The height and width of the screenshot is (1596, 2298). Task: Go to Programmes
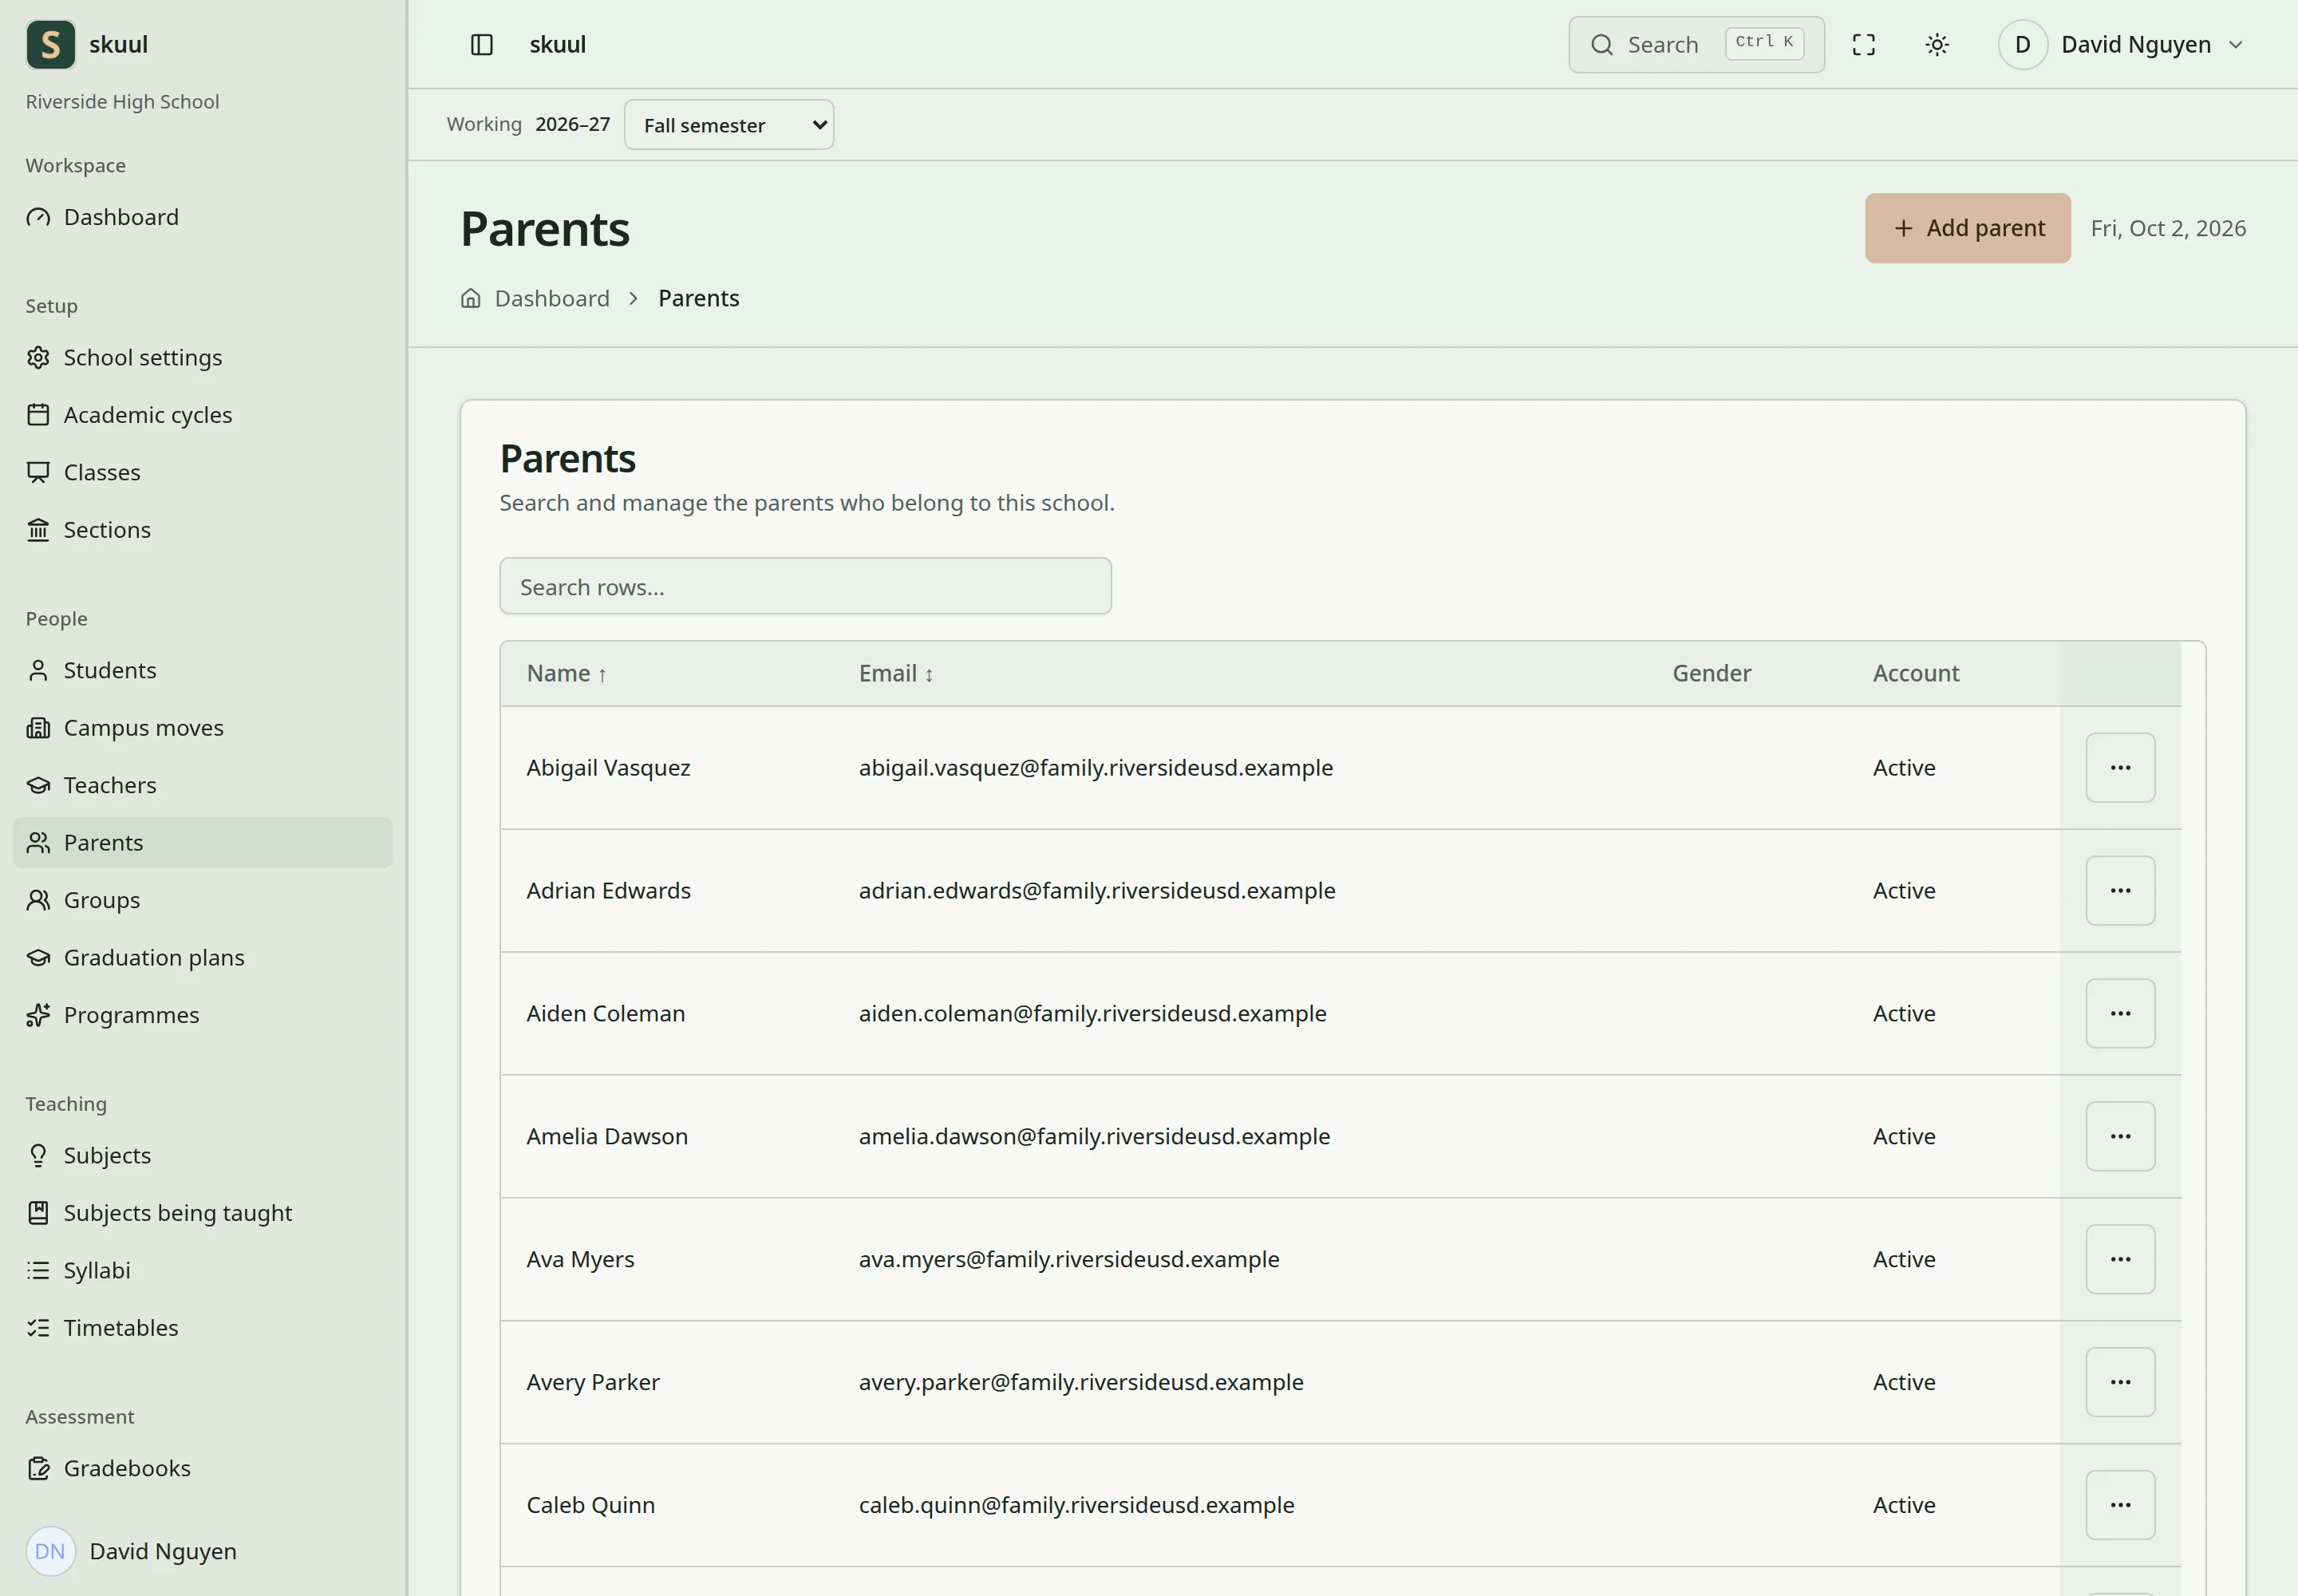[203, 1016]
